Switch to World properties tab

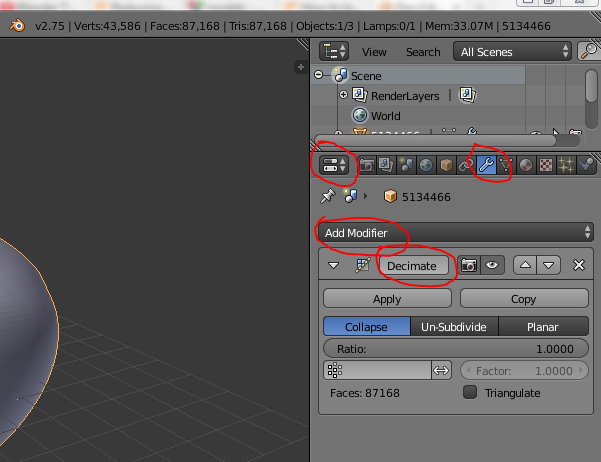[426, 165]
